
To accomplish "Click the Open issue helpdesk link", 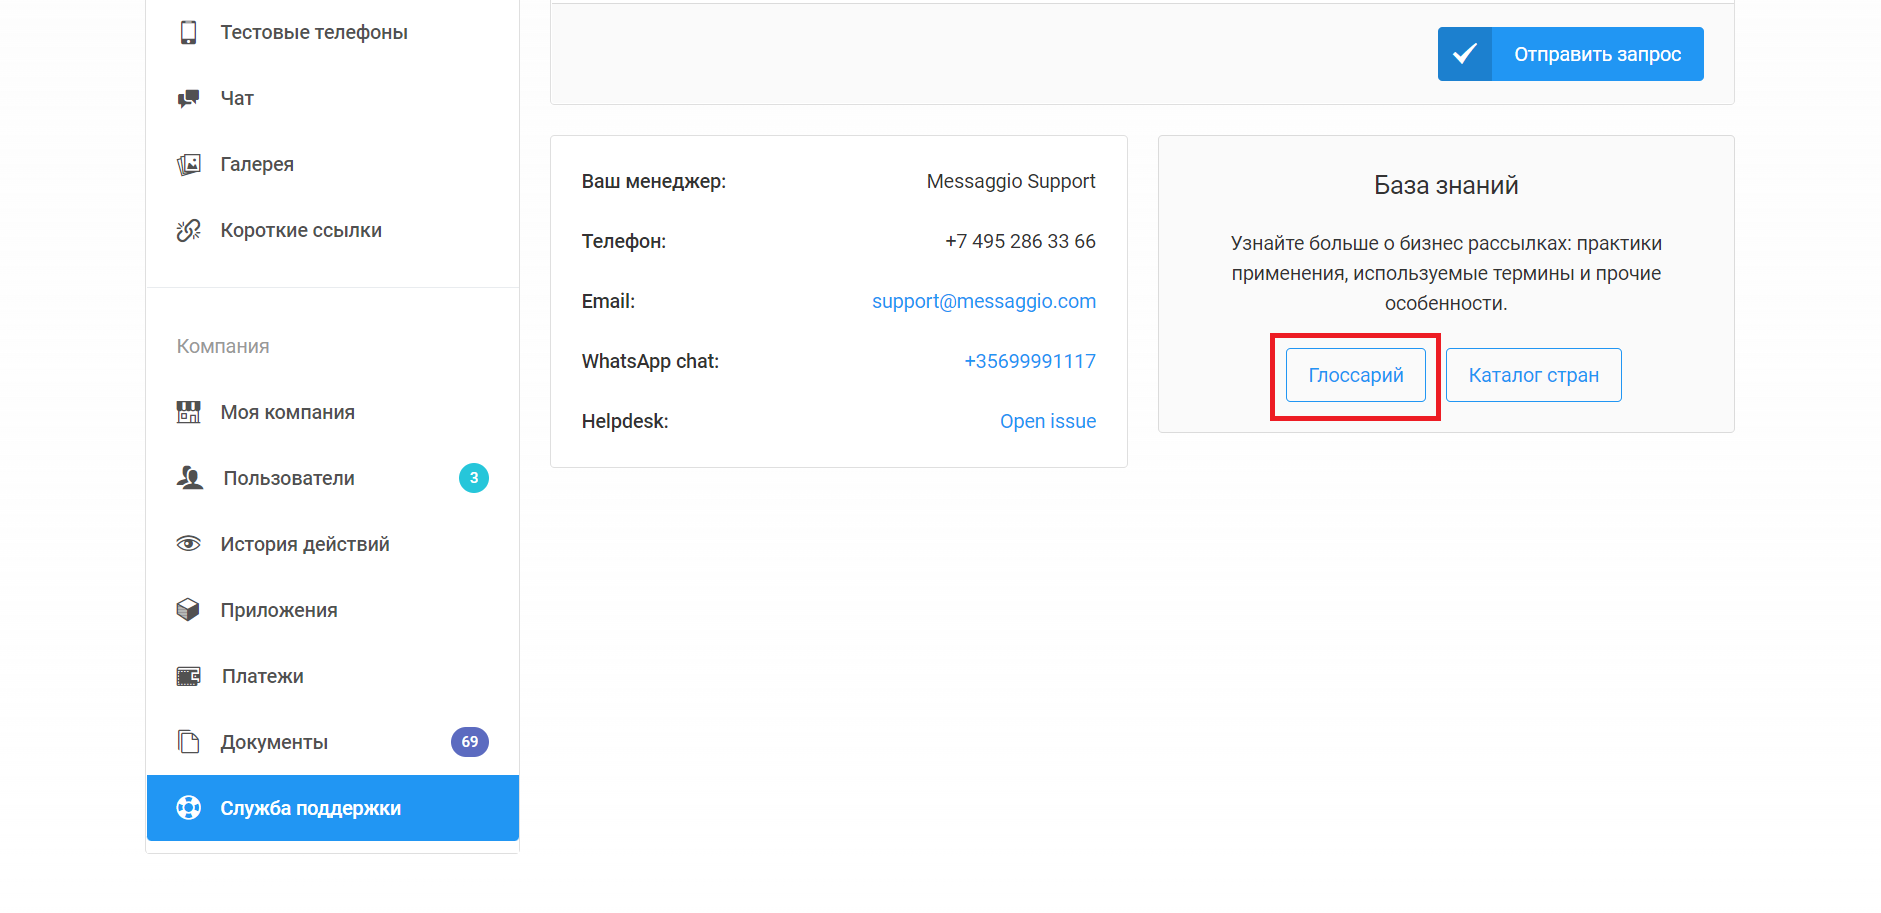I will pyautogui.click(x=1048, y=421).
